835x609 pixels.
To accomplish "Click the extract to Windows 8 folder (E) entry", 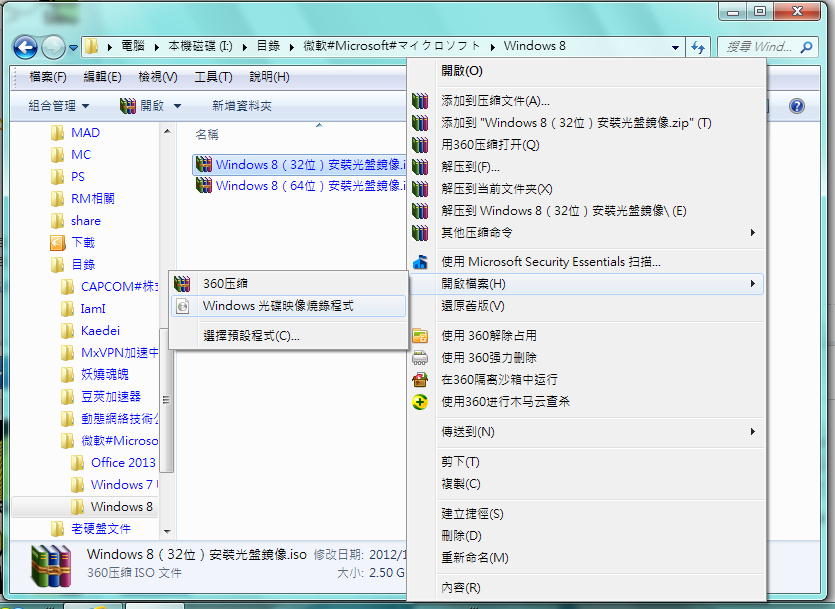I will (586, 211).
